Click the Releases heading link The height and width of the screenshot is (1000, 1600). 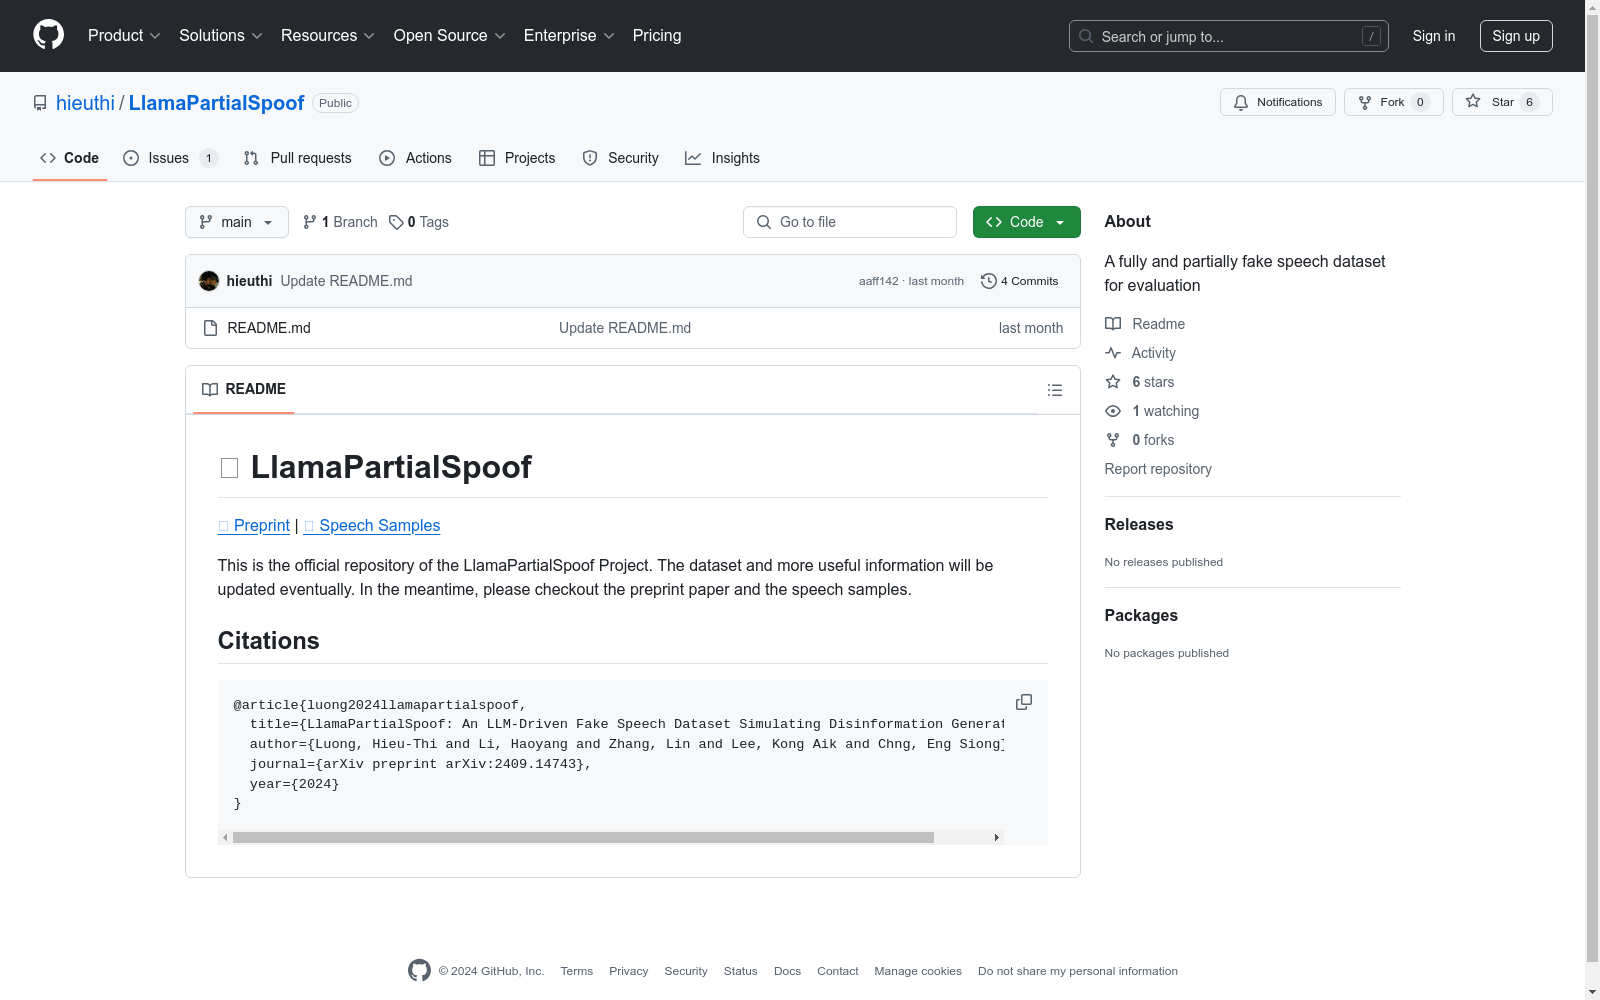pyautogui.click(x=1139, y=524)
